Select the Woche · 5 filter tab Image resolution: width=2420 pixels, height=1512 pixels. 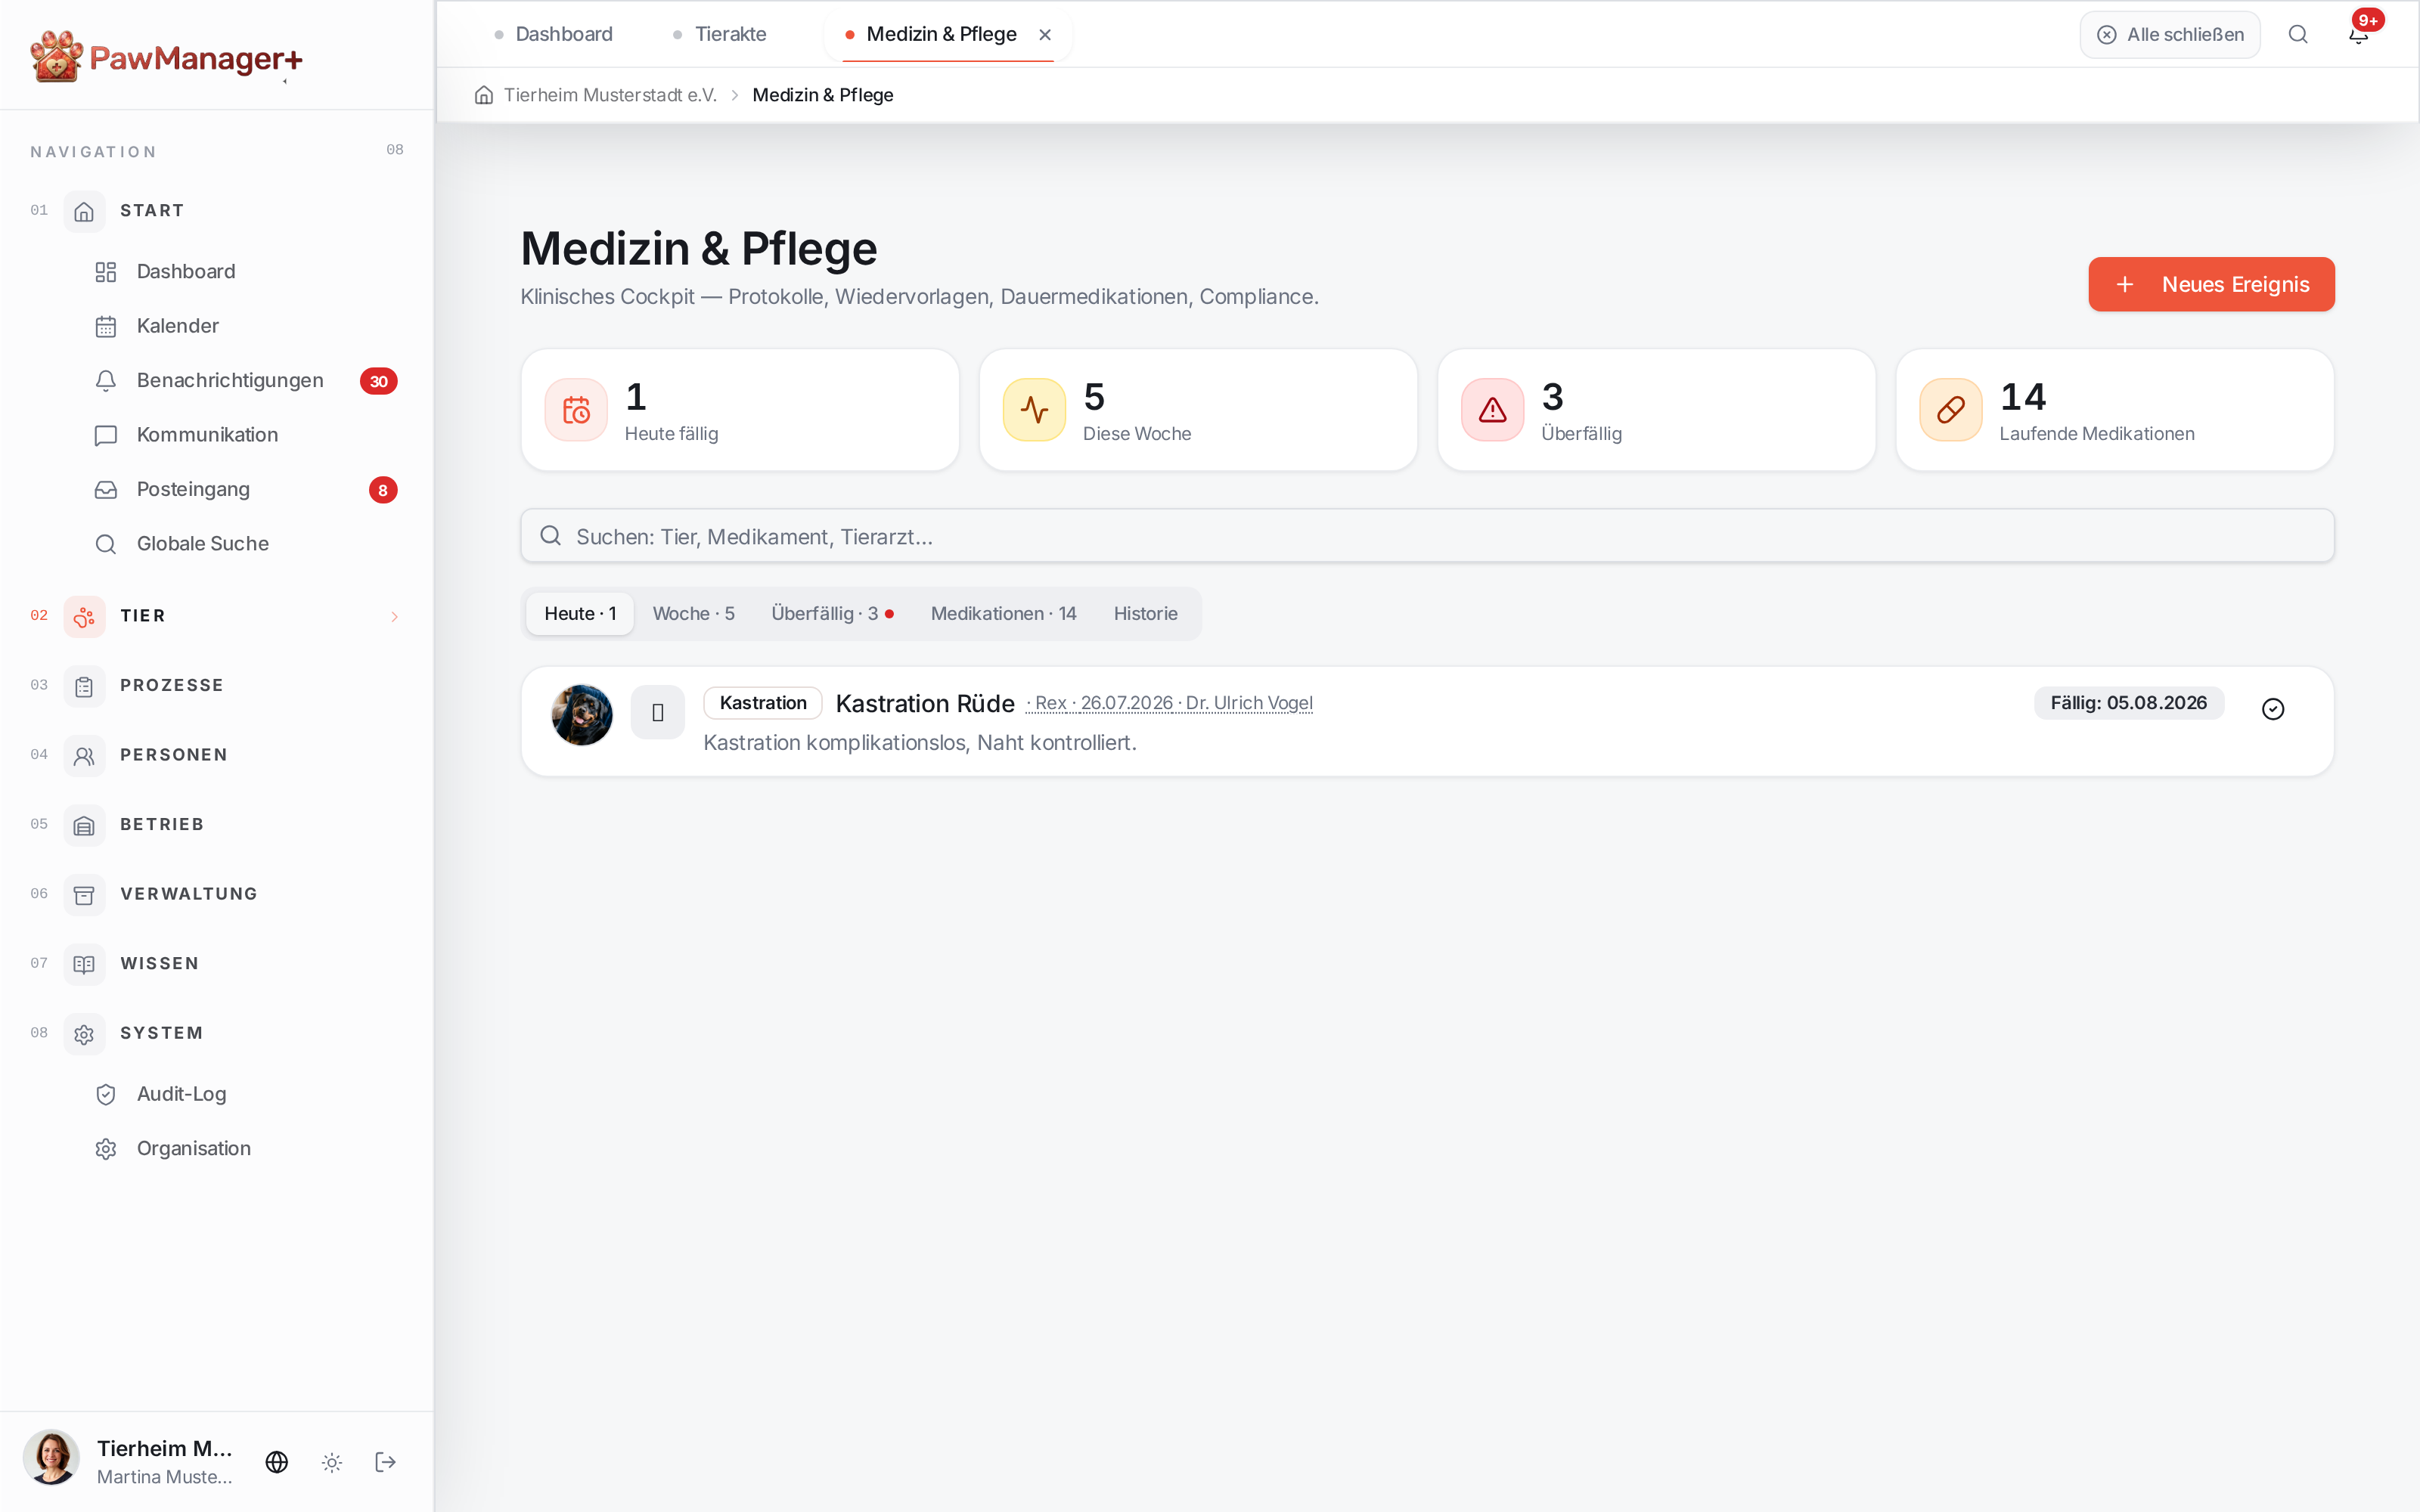click(693, 613)
